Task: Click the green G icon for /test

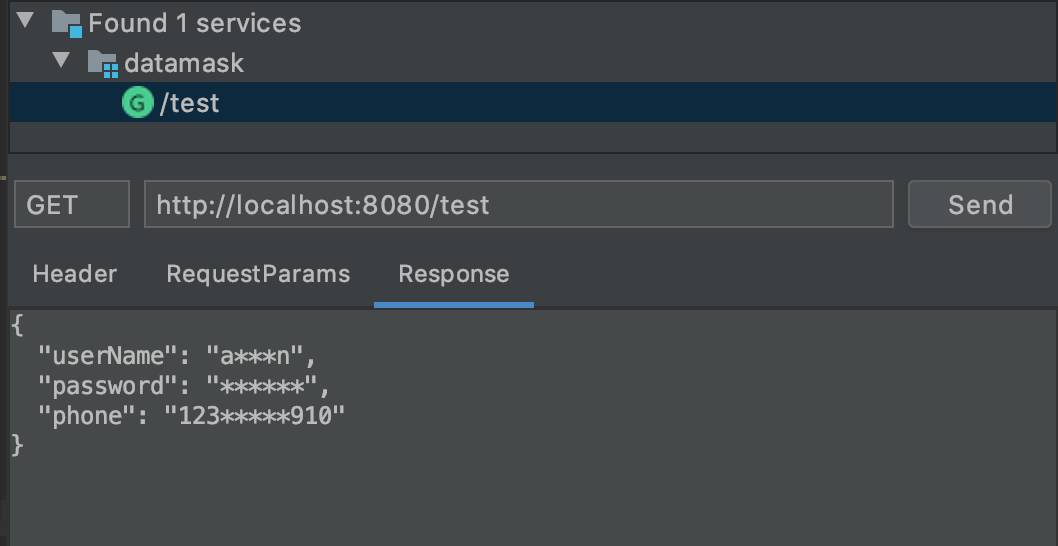Action: pyautogui.click(x=136, y=102)
